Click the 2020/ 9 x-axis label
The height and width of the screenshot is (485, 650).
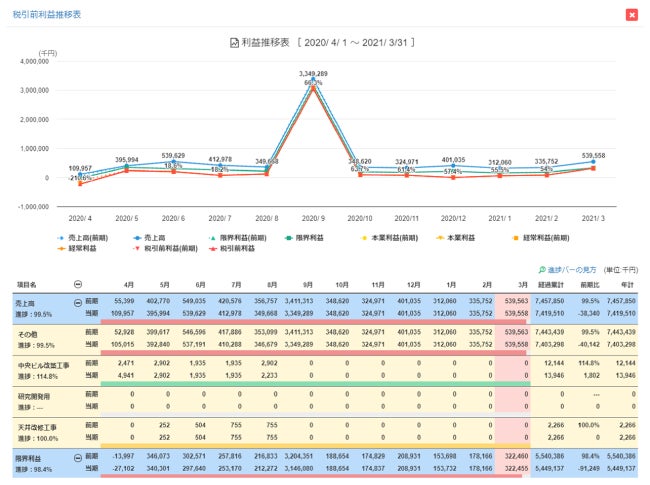(313, 218)
